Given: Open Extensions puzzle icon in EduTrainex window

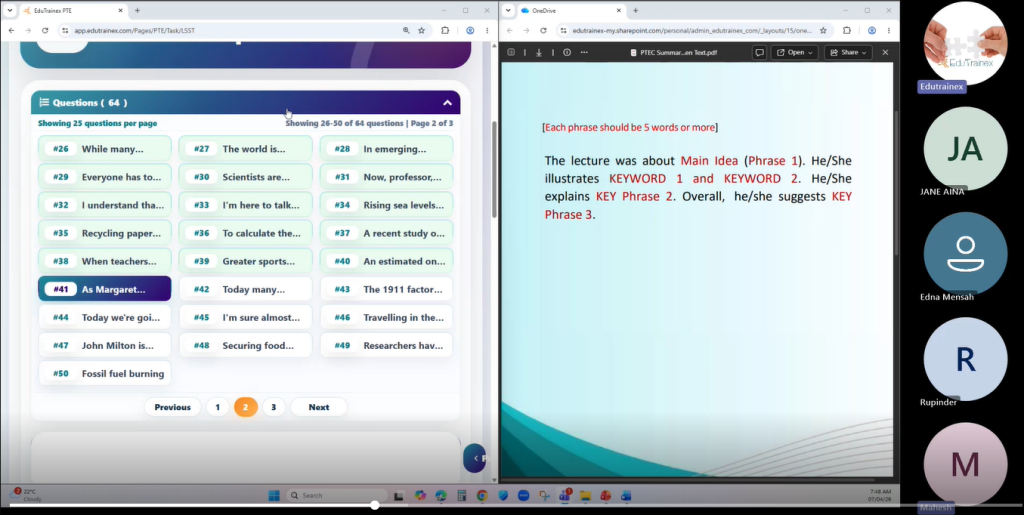Looking at the screenshot, I should pyautogui.click(x=445, y=31).
